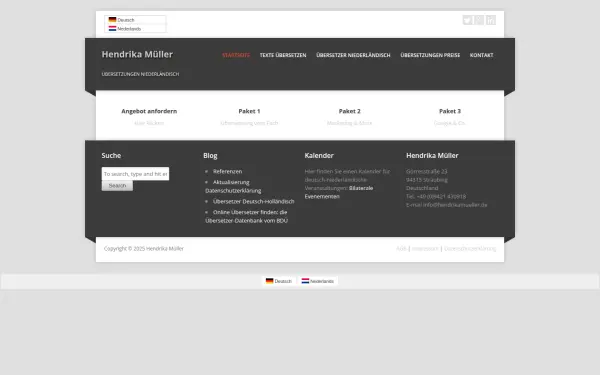This screenshot has width=600, height=375.
Task: Open the AGB footer link
Action: click(401, 249)
